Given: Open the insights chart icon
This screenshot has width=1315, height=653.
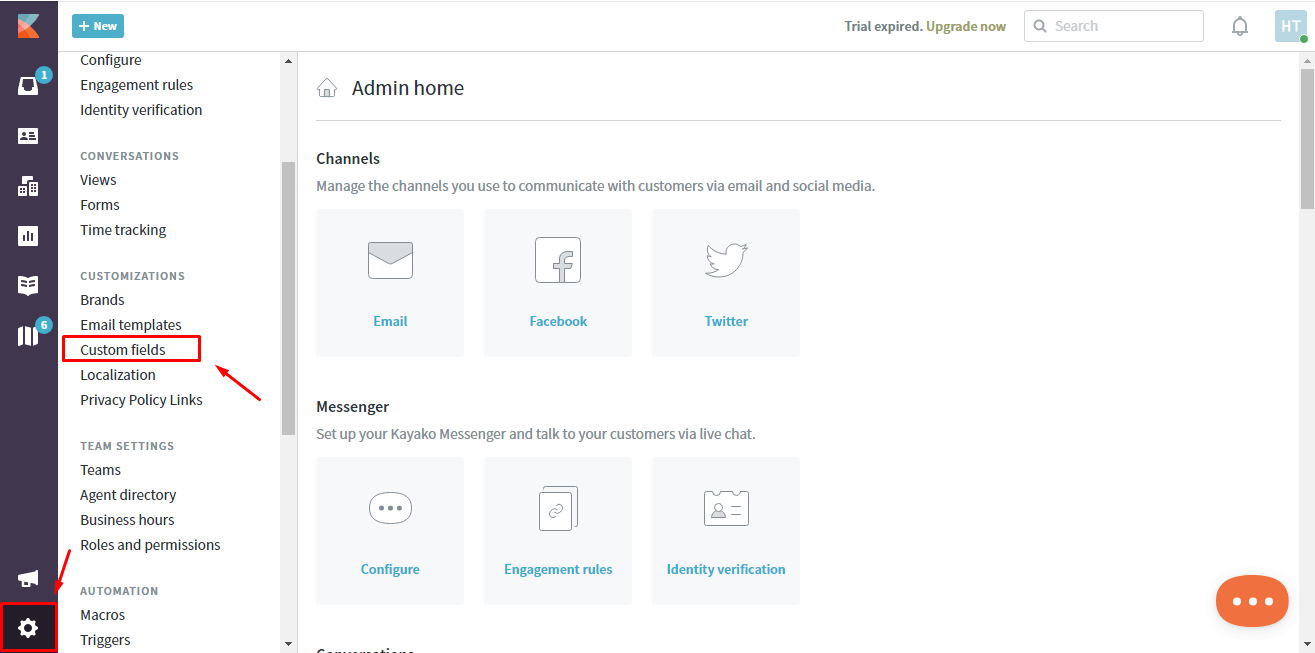Looking at the screenshot, I should pos(28,236).
